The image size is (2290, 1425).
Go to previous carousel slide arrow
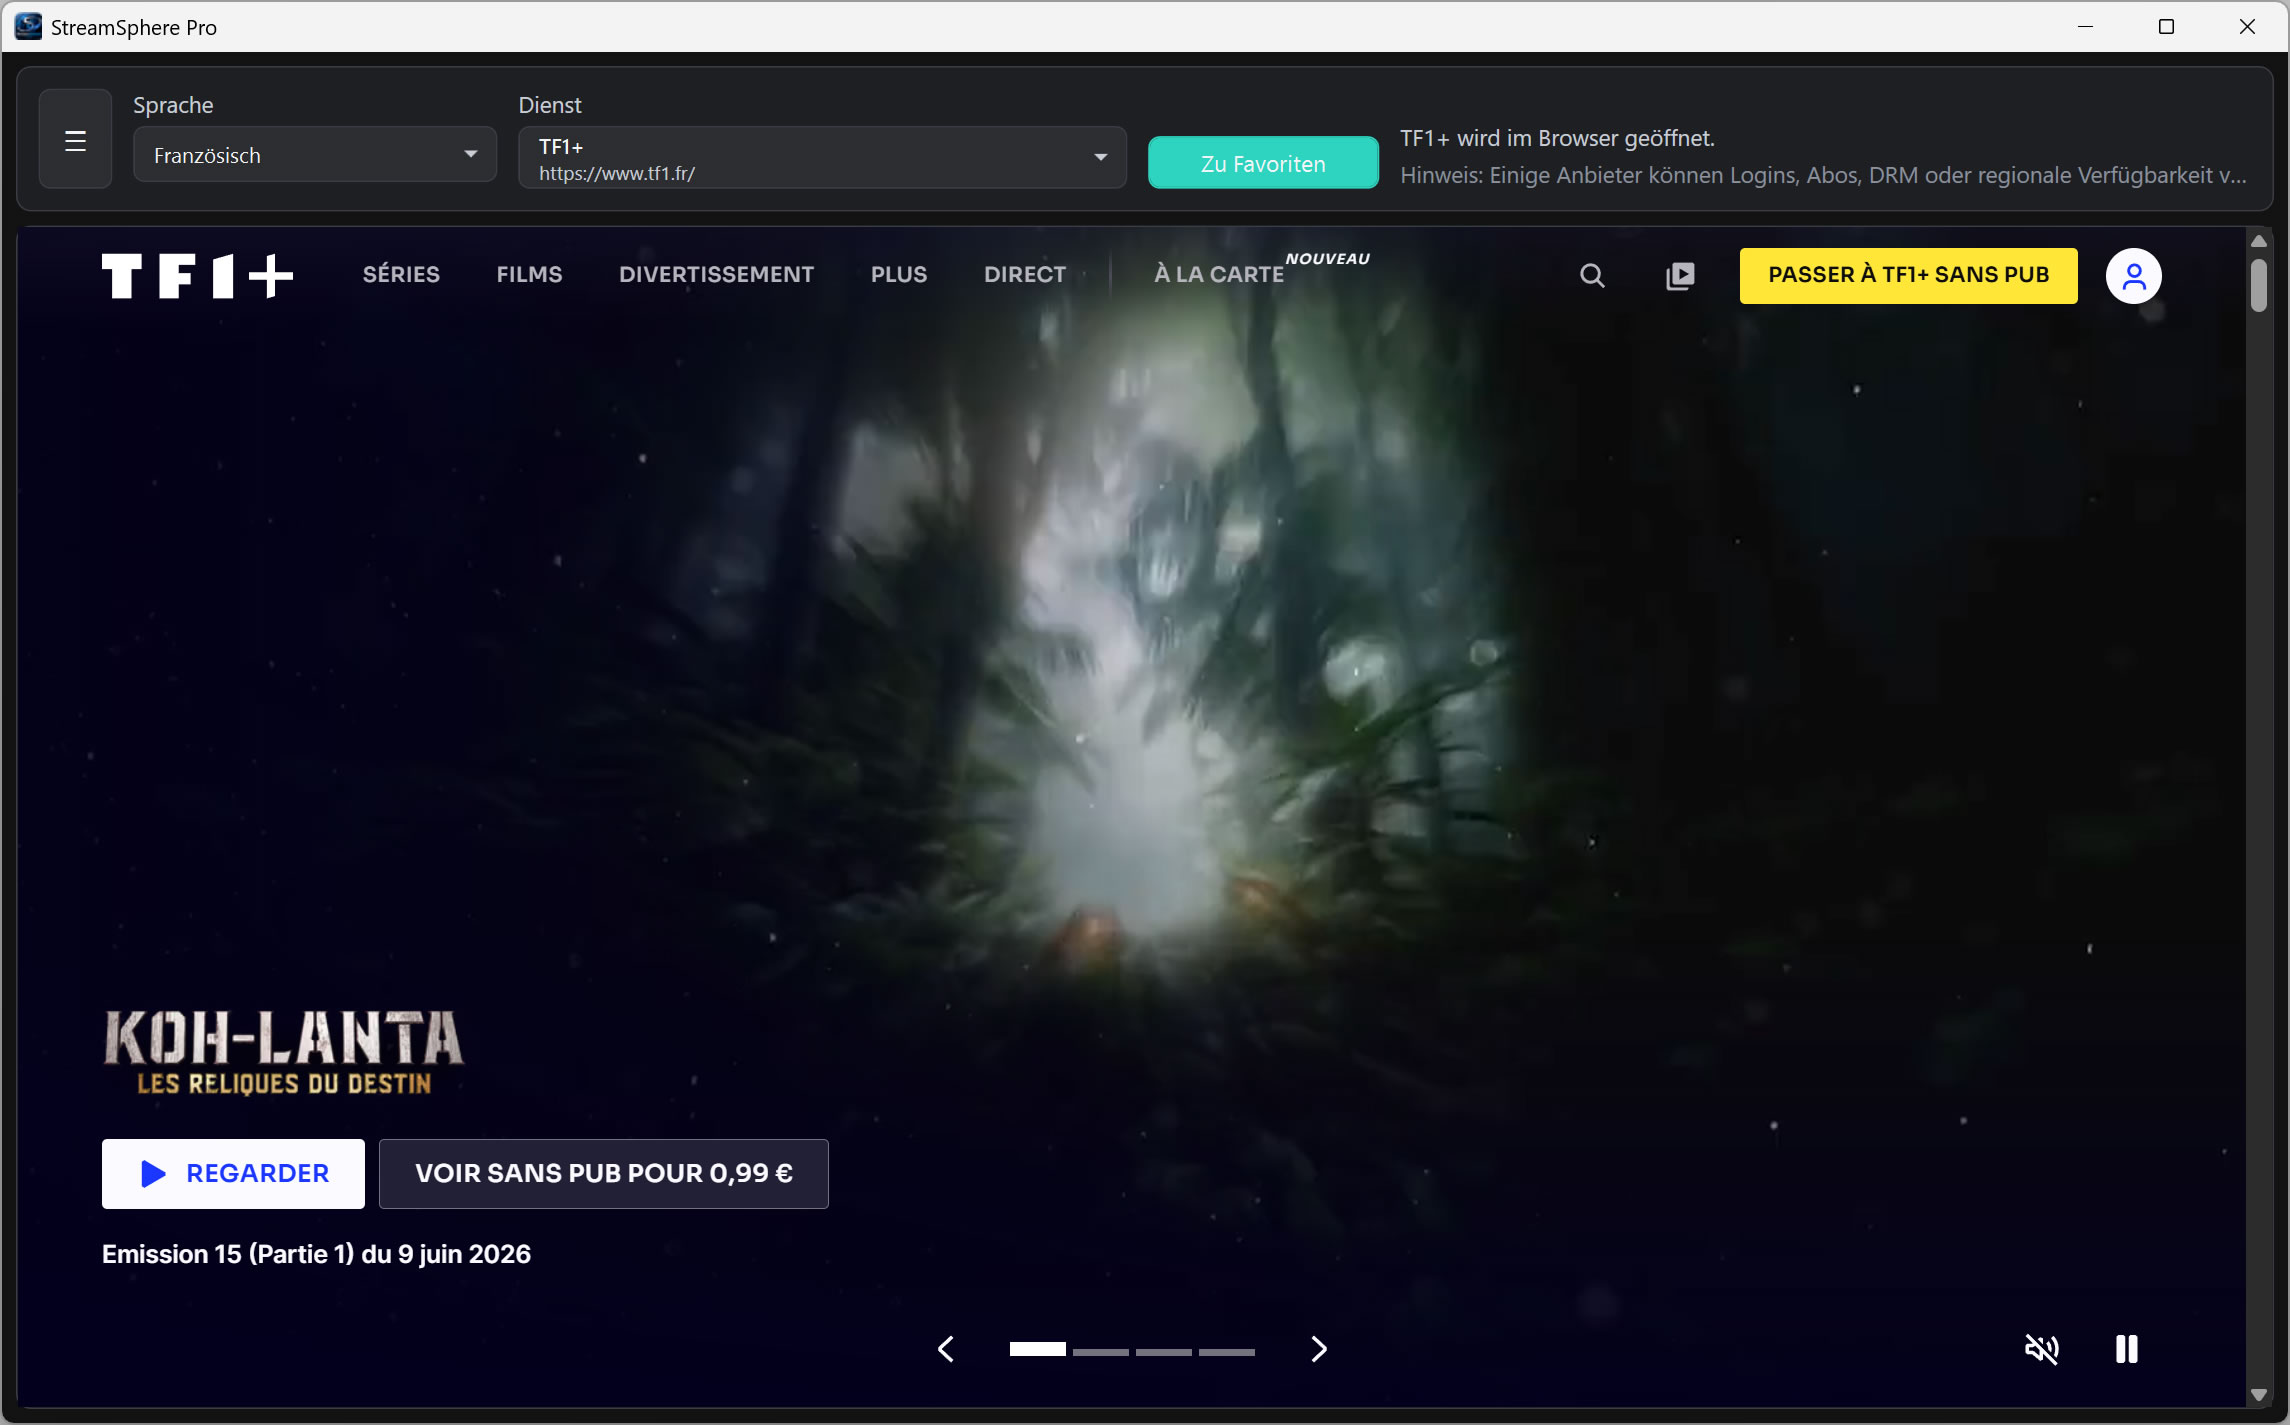click(945, 1349)
